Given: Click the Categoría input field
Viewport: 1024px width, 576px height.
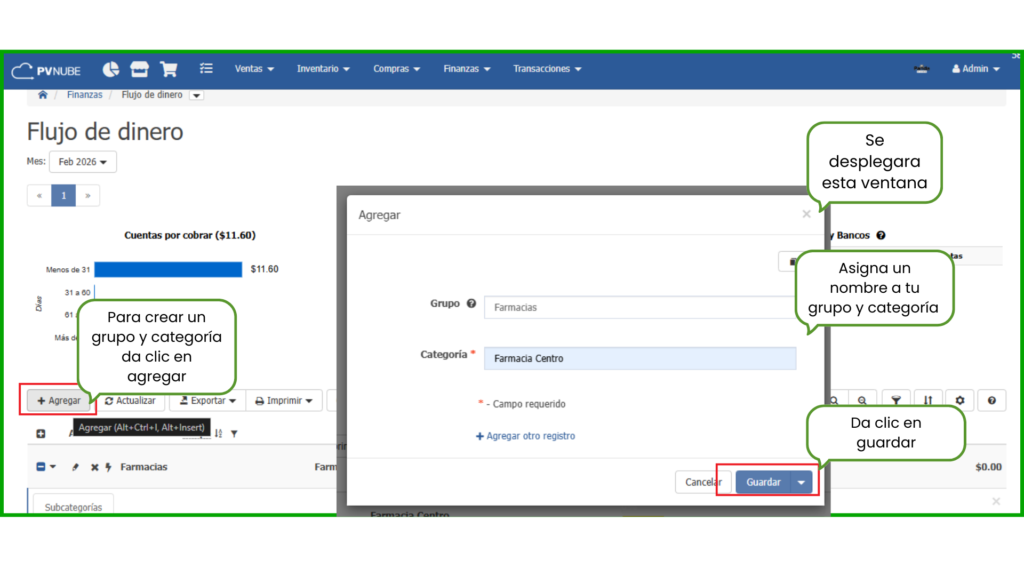Looking at the screenshot, I should pyautogui.click(x=640, y=358).
